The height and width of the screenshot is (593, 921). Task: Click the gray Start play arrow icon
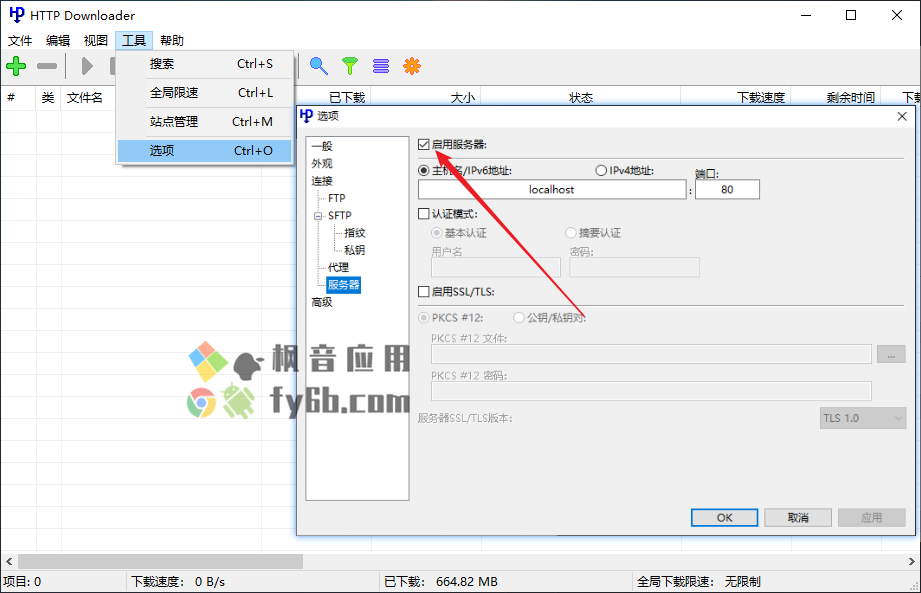[87, 66]
